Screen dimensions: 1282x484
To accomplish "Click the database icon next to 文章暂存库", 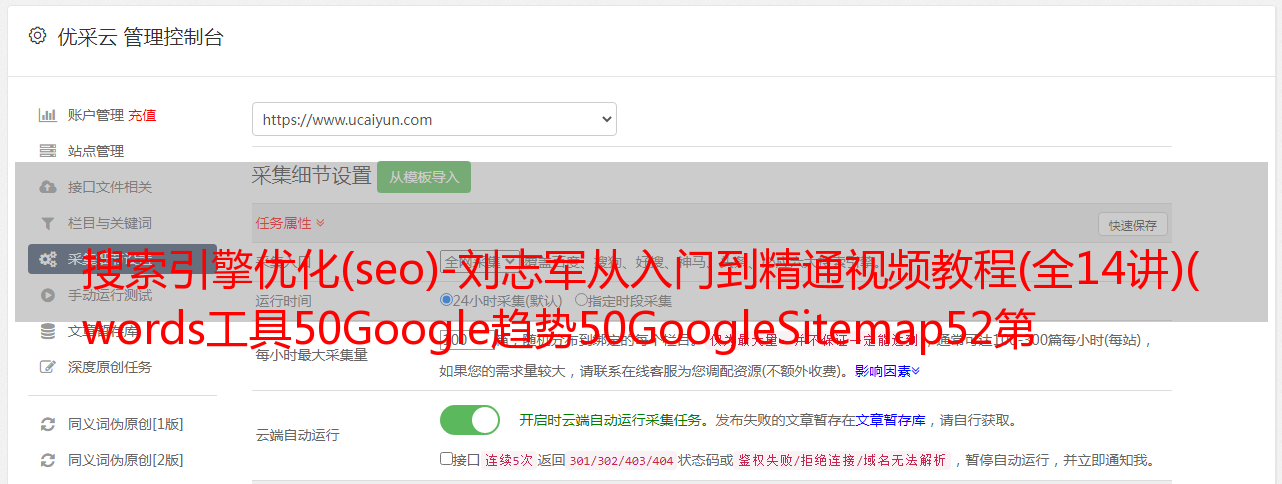I will pyautogui.click(x=47, y=331).
